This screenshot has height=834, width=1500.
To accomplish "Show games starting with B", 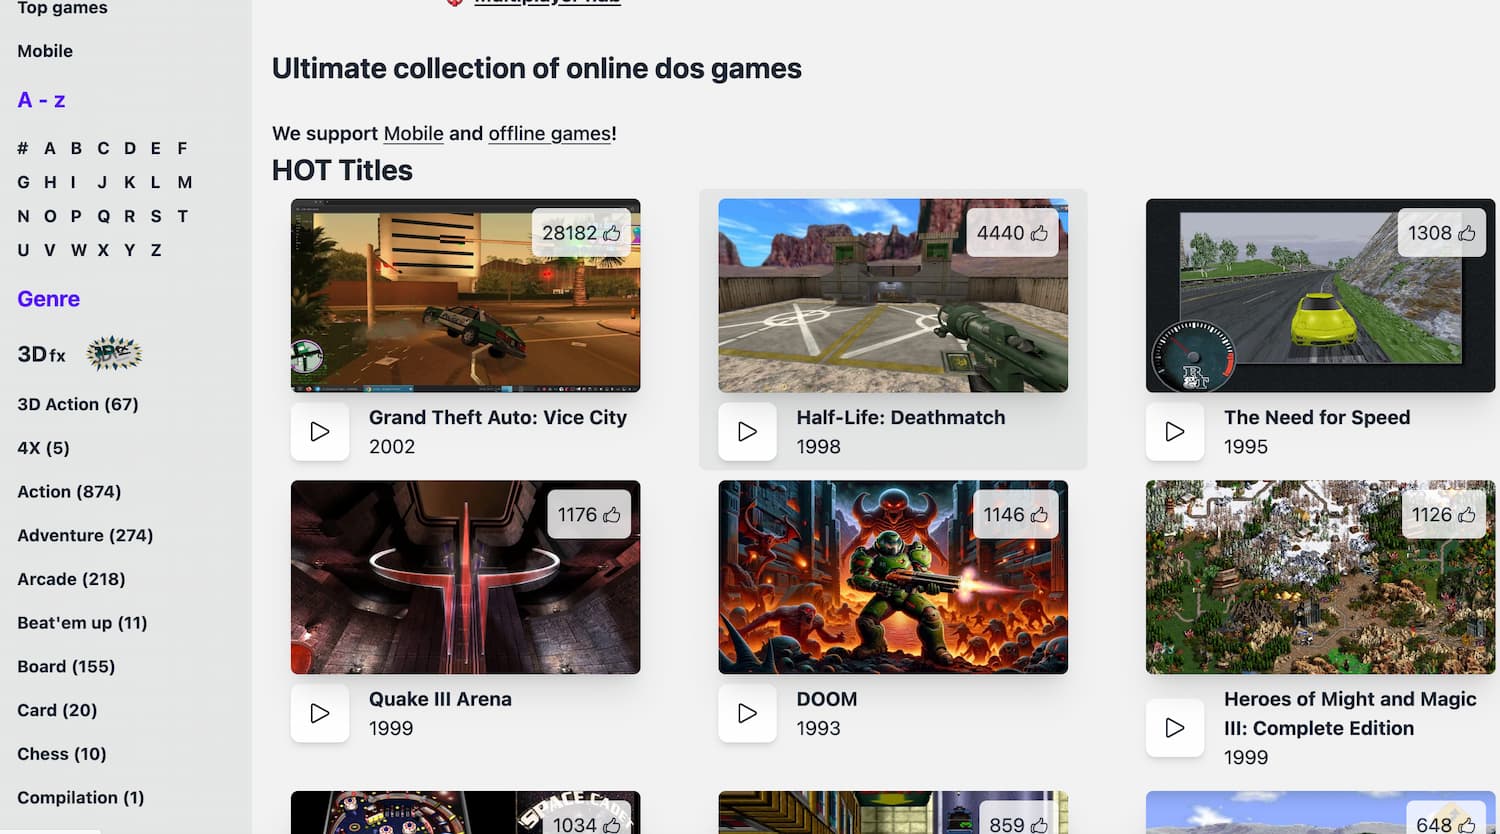I will [x=76, y=148].
